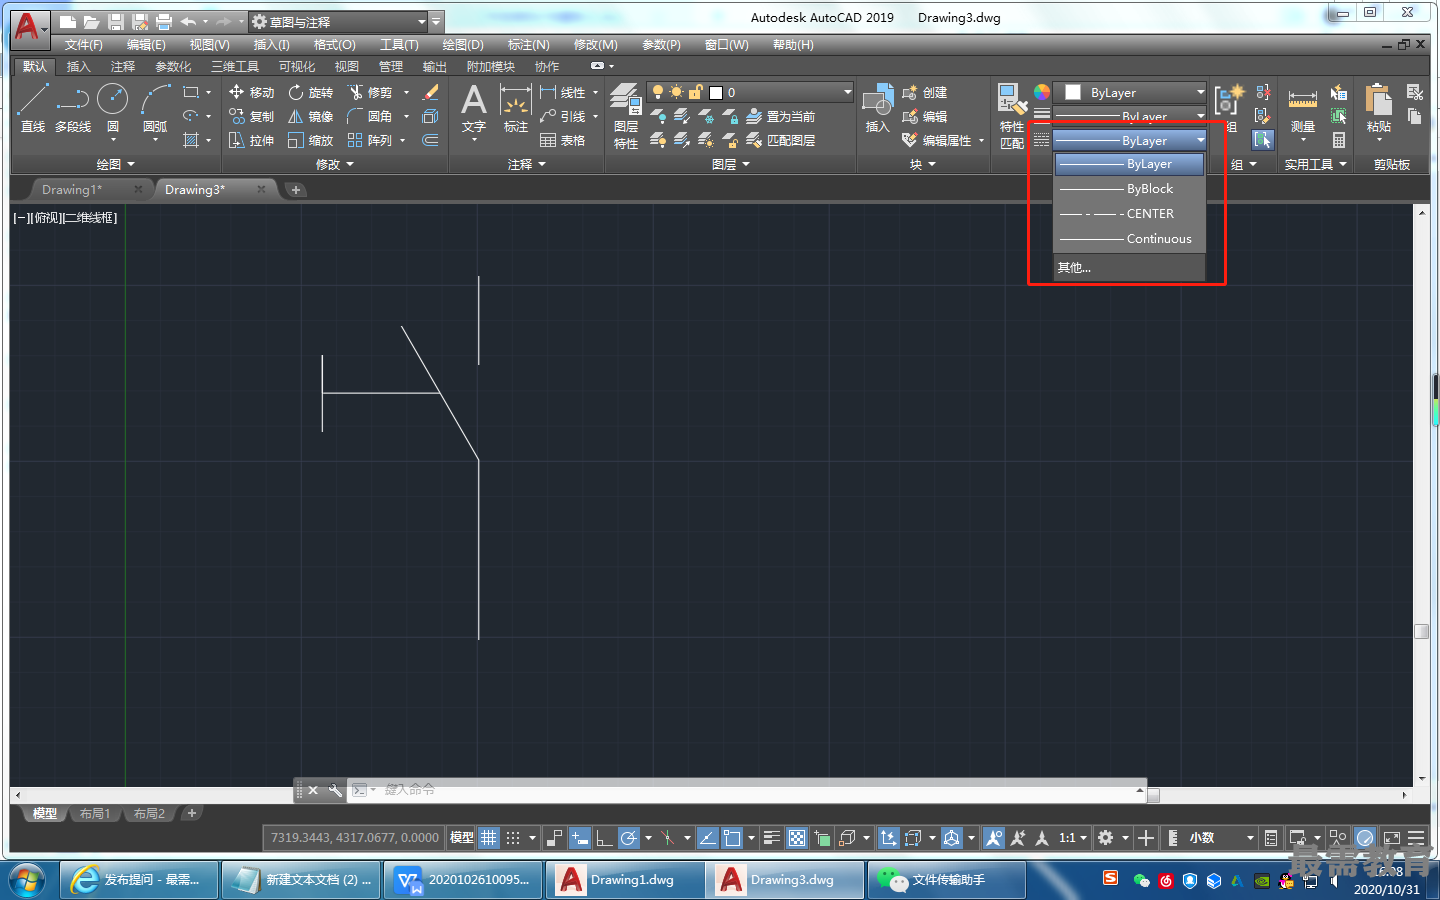Click 创建 block button
Screen dimensions: 1440x900
click(x=924, y=92)
